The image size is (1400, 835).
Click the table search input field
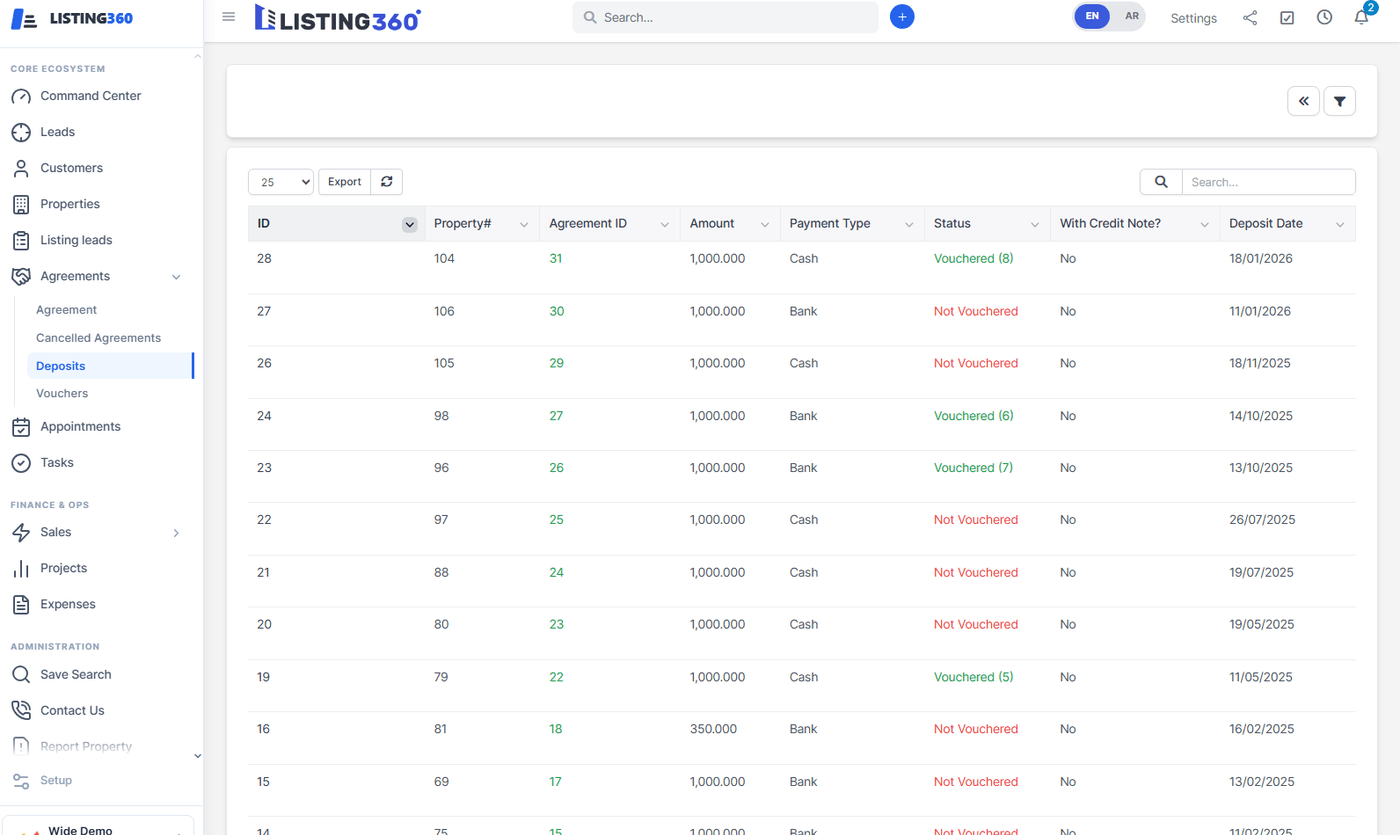pos(1268,182)
